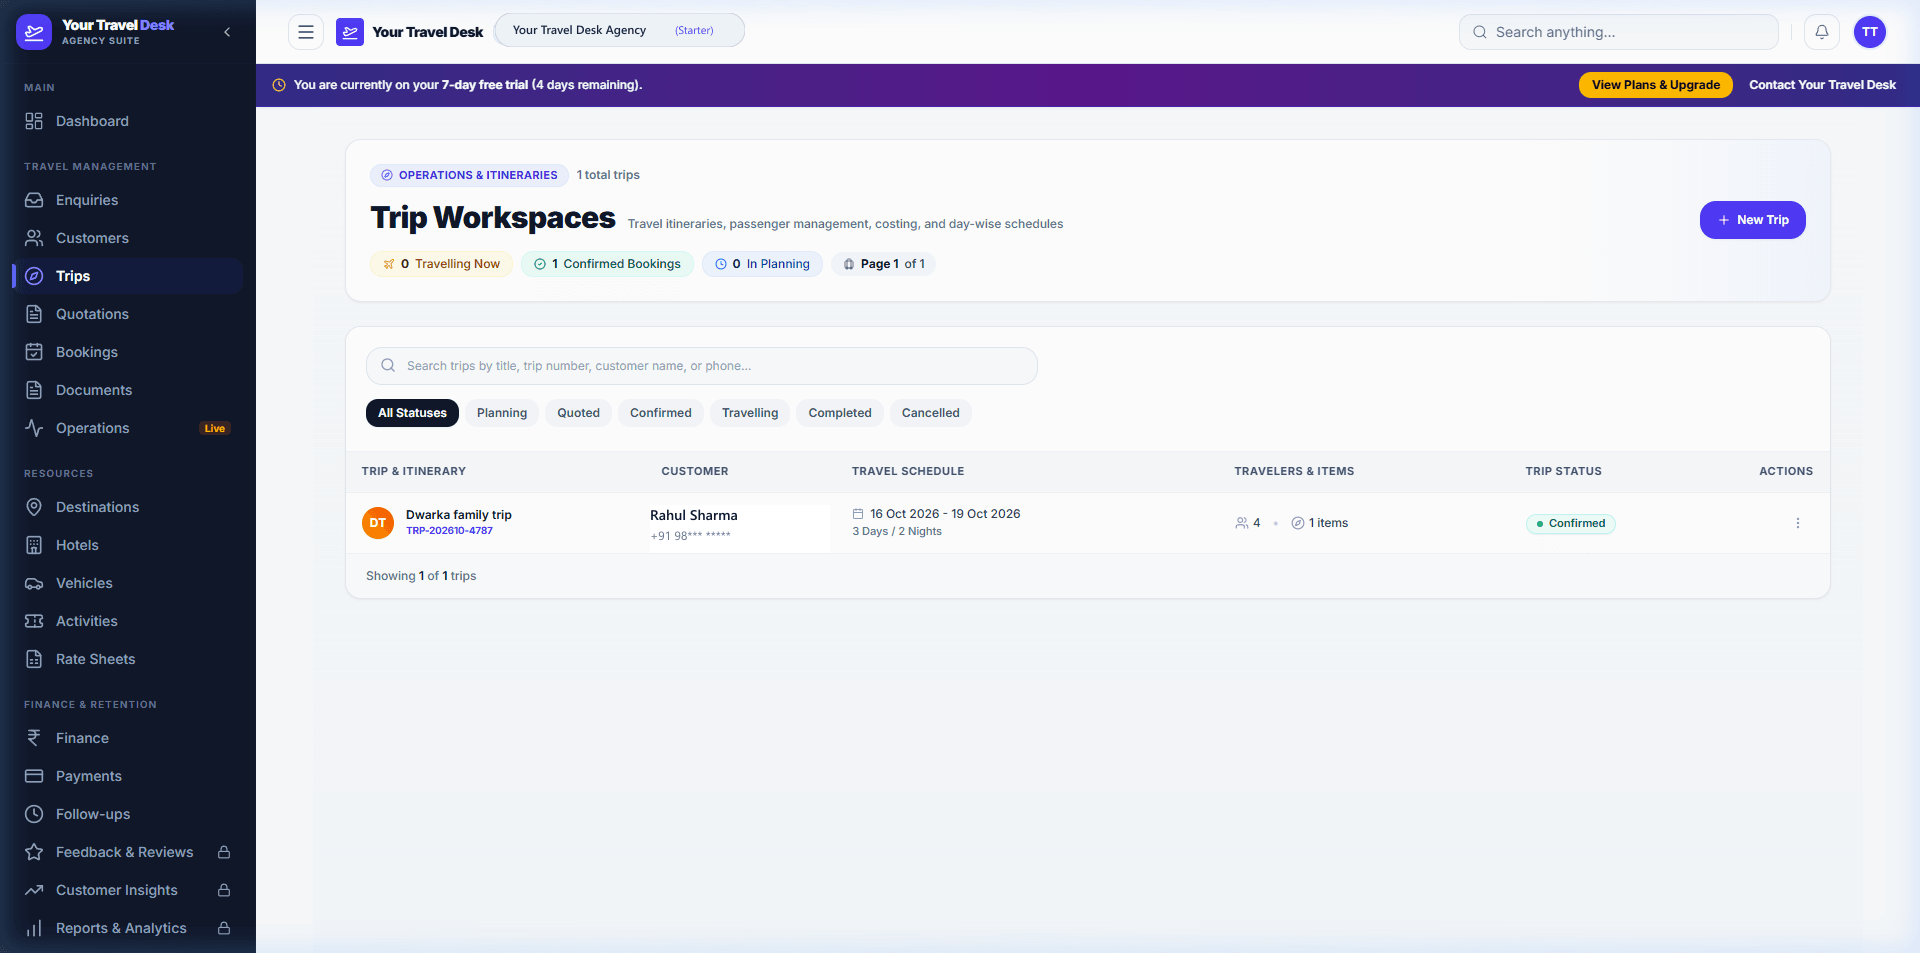
Task: Click the Dashboard icon in sidebar
Action: click(x=34, y=121)
